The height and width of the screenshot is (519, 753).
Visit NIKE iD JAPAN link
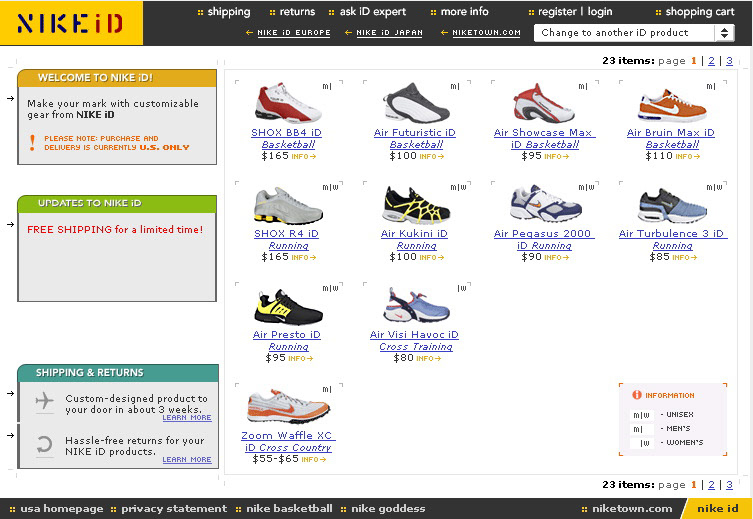(389, 33)
